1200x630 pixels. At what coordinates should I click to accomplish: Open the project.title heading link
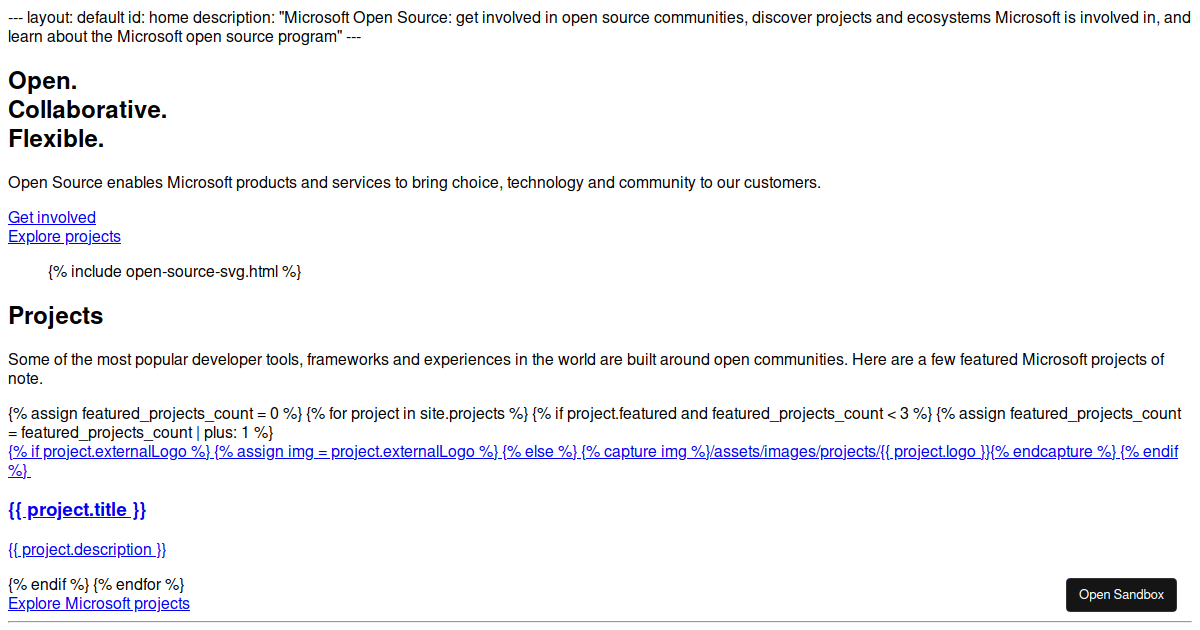76,510
